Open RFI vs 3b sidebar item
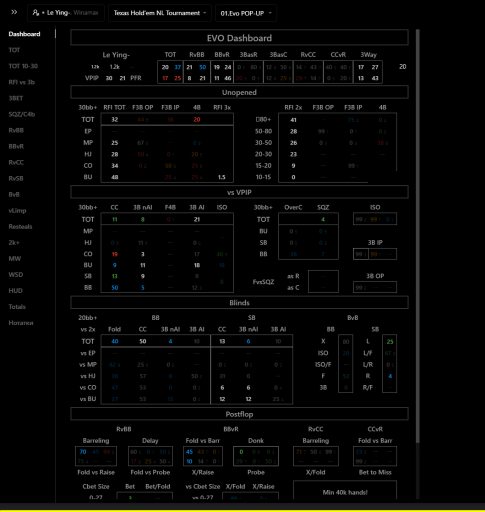 tap(22, 82)
